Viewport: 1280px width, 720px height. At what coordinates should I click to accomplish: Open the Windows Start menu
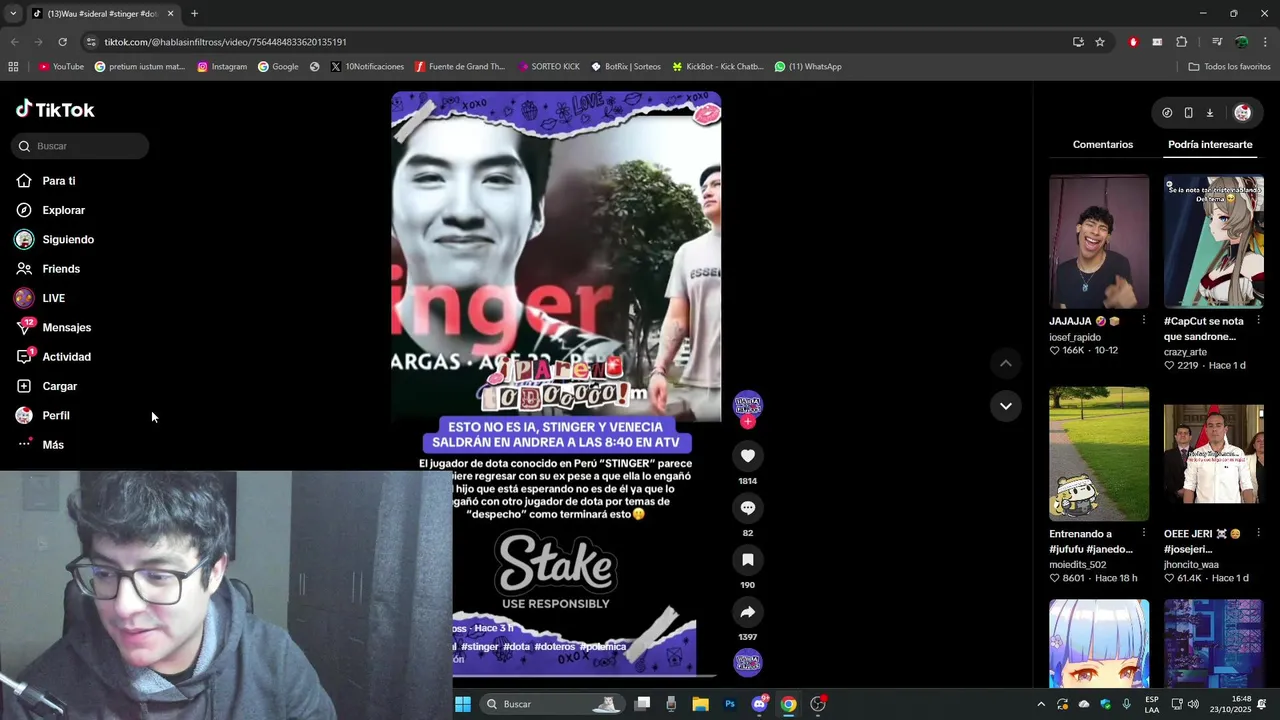click(463, 704)
